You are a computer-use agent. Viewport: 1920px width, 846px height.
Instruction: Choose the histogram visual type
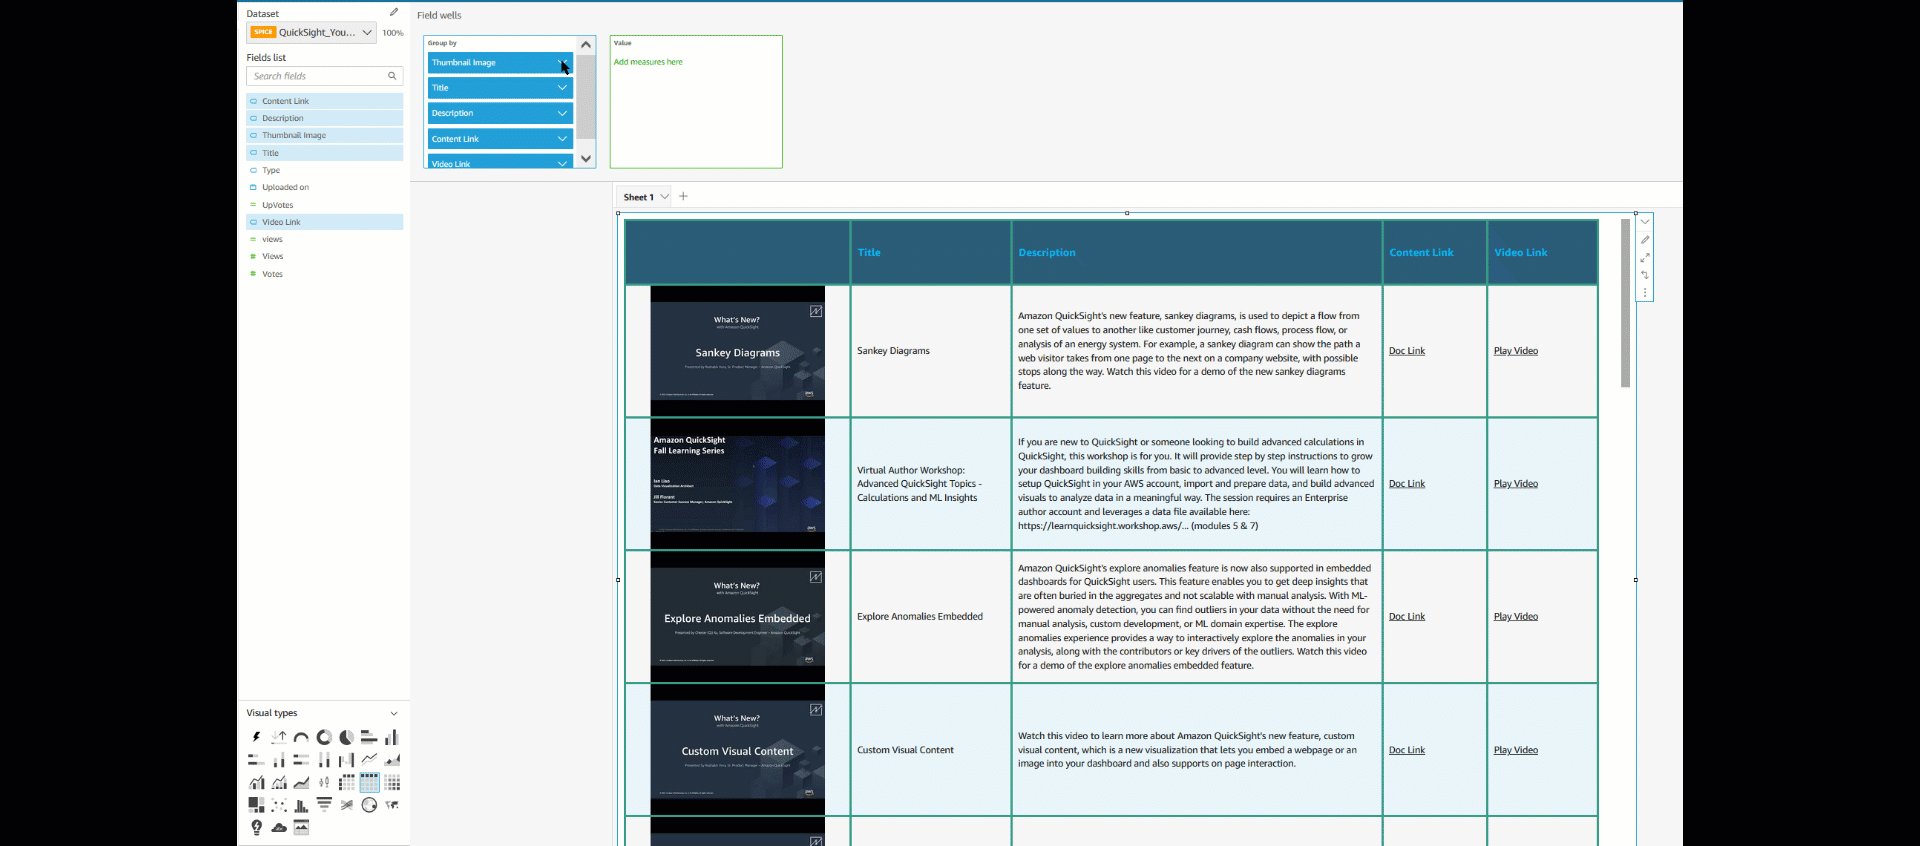point(301,805)
